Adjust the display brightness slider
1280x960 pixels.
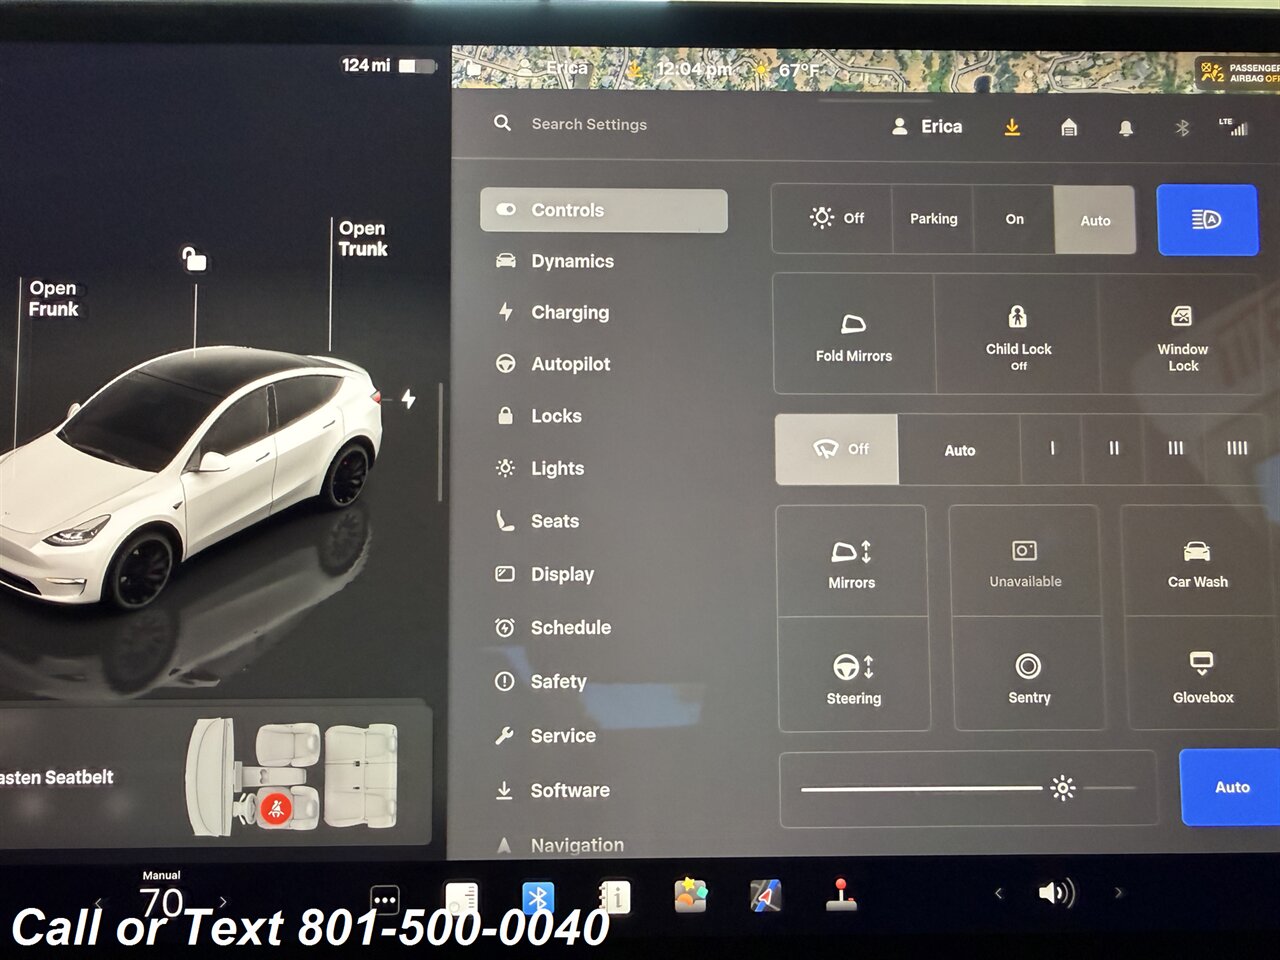click(x=967, y=789)
